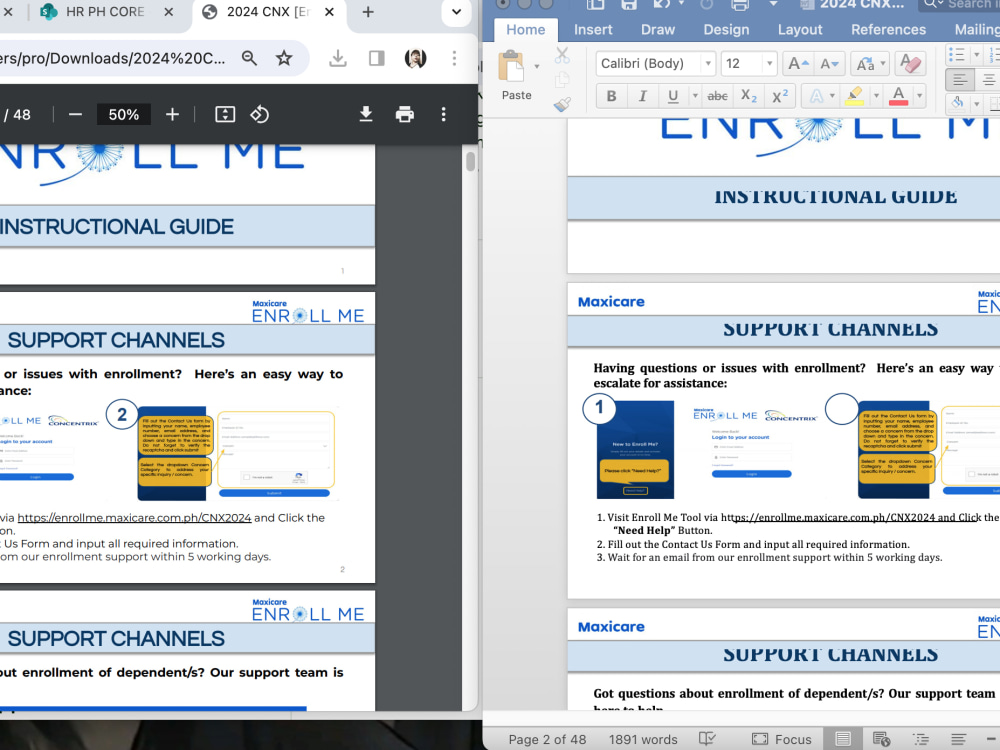Switch to Print Layout view

tap(842, 739)
